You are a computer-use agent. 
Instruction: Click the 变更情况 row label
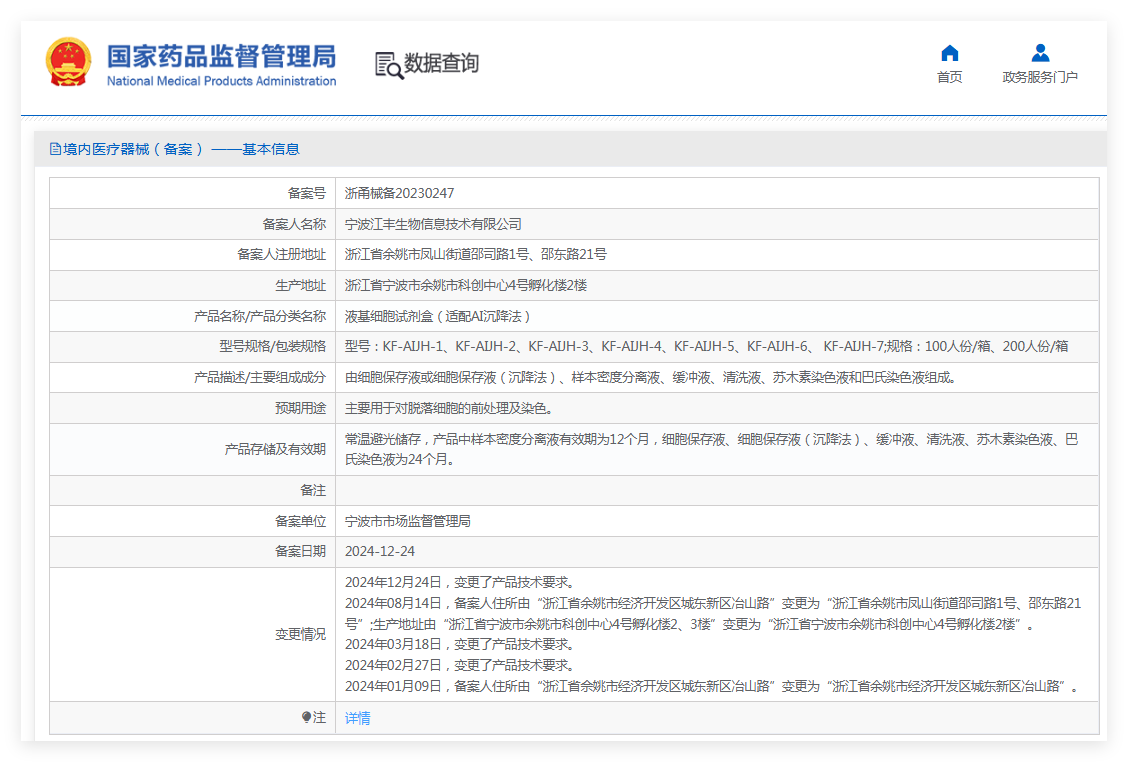300,634
